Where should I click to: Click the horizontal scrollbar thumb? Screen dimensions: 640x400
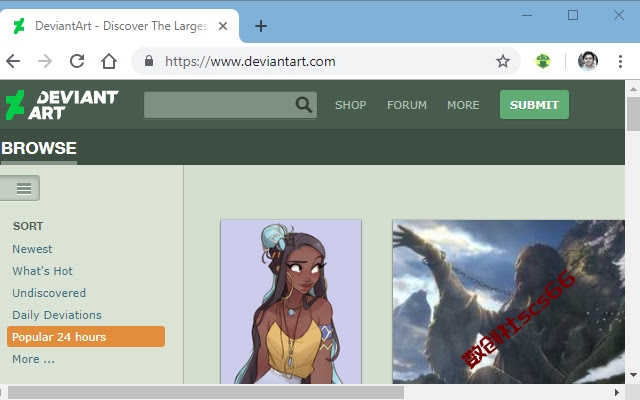(206, 393)
